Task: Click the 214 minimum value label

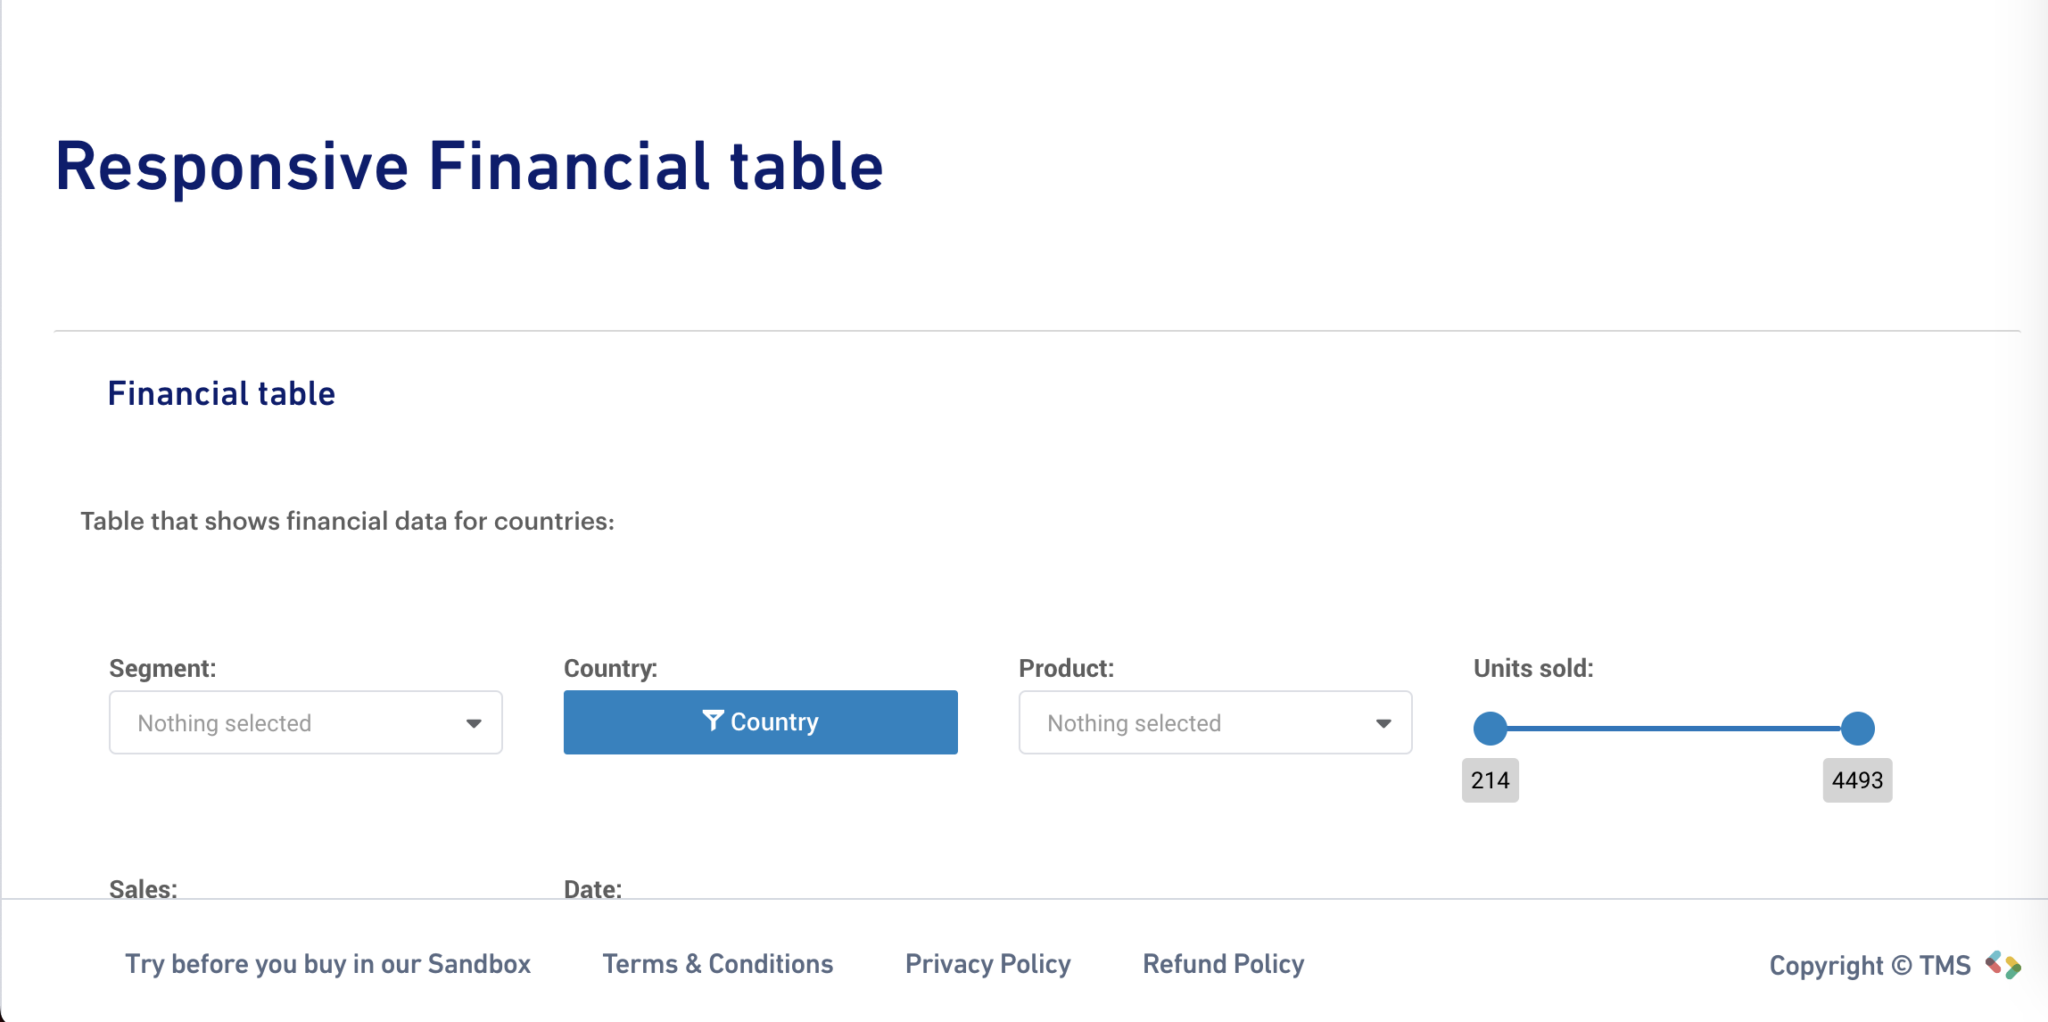Action: pyautogui.click(x=1490, y=780)
